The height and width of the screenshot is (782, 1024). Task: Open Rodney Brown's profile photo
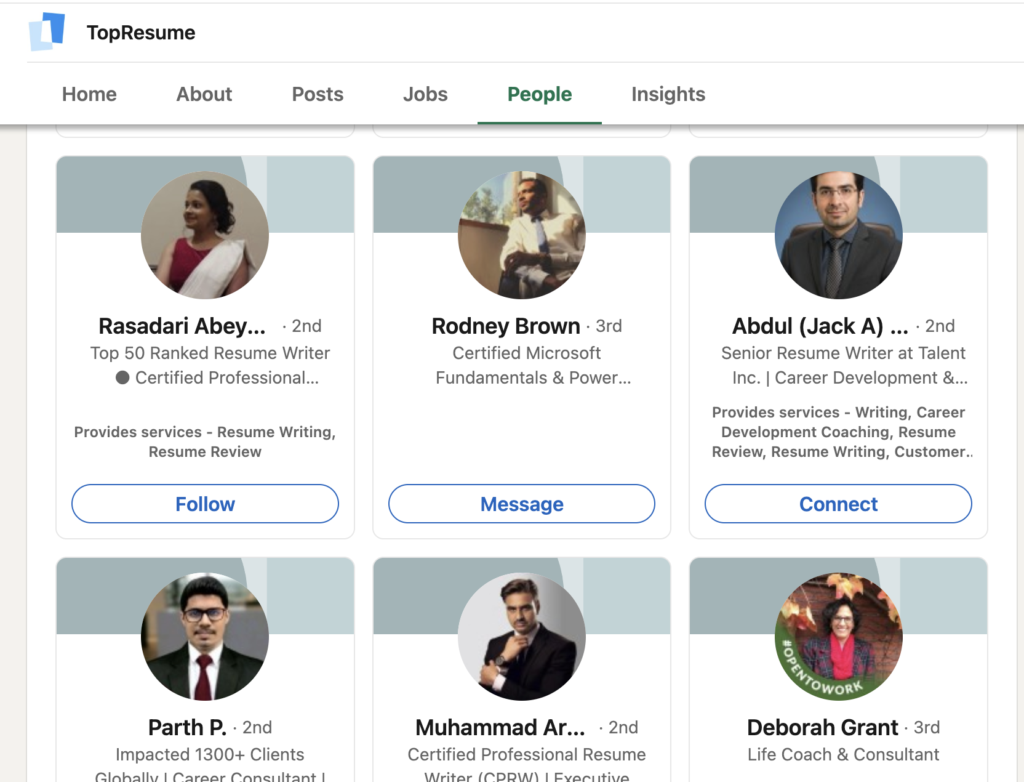point(521,235)
